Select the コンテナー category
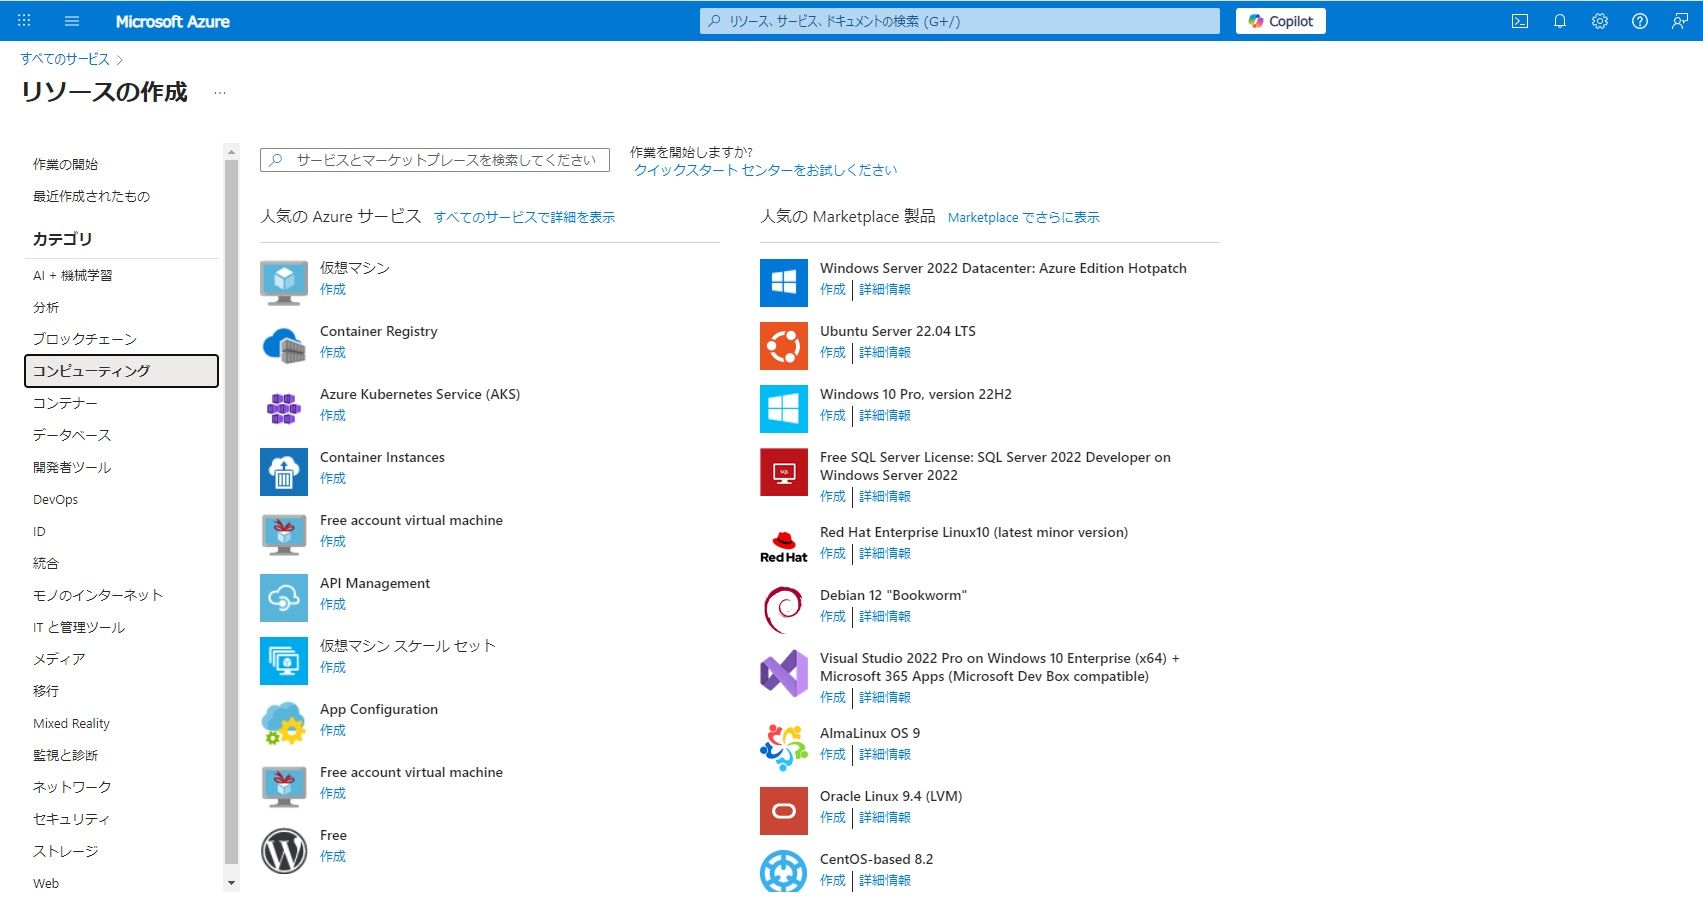Image resolution: width=1703 pixels, height=911 pixels. pos(121,403)
